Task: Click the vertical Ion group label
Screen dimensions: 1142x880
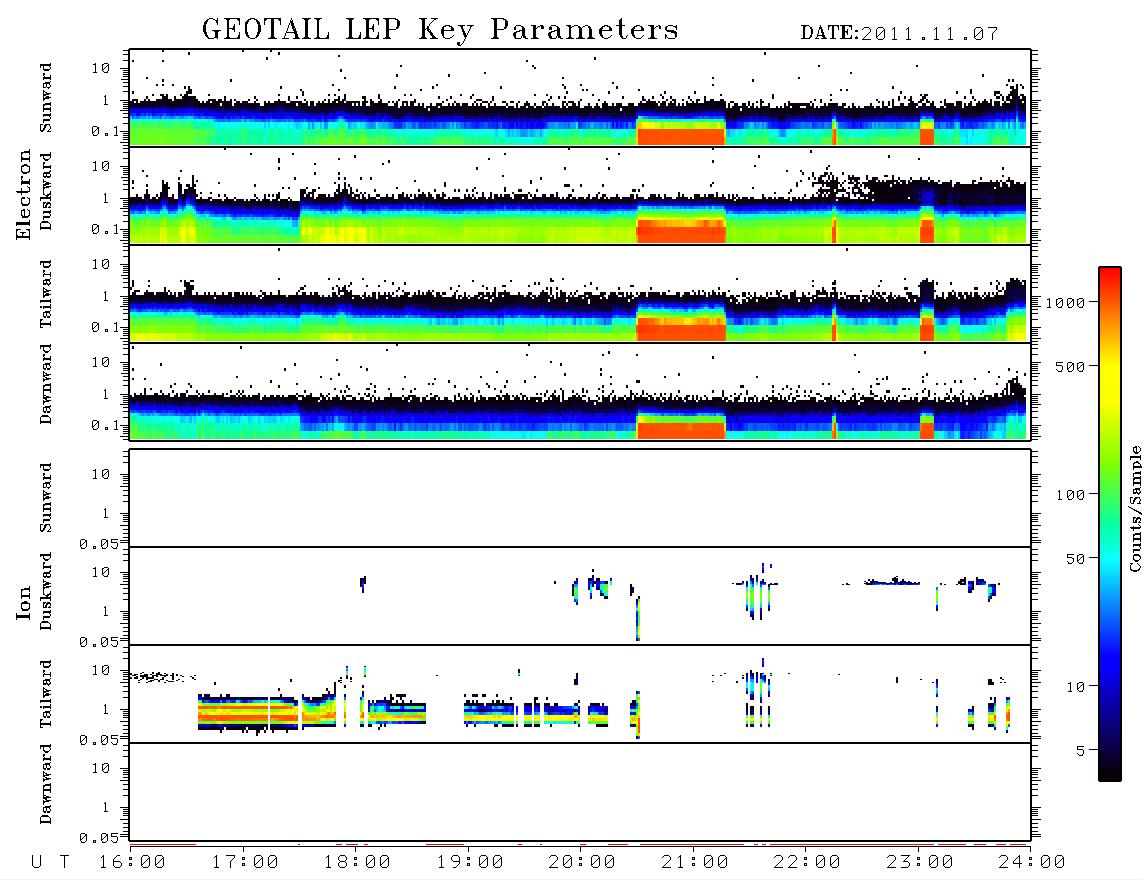Action: pyautogui.click(x=24, y=602)
